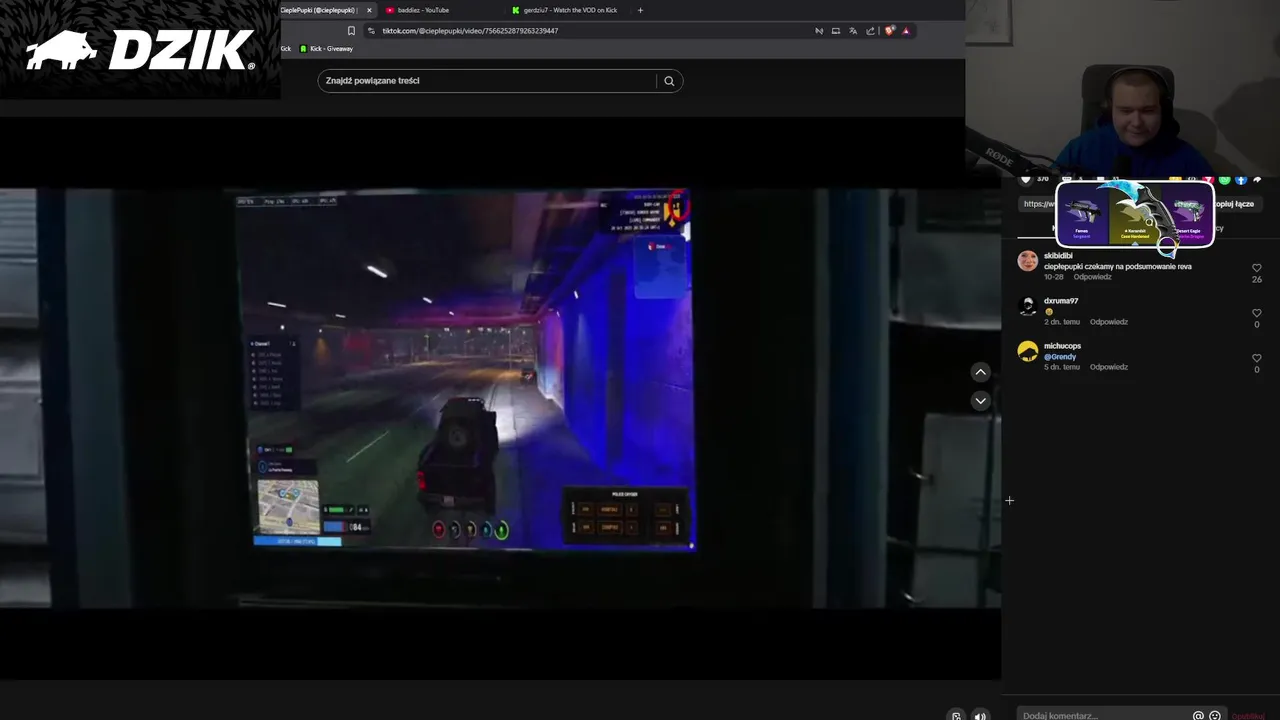Click the TikTok video player
1280x720 pixels.
pos(500,398)
